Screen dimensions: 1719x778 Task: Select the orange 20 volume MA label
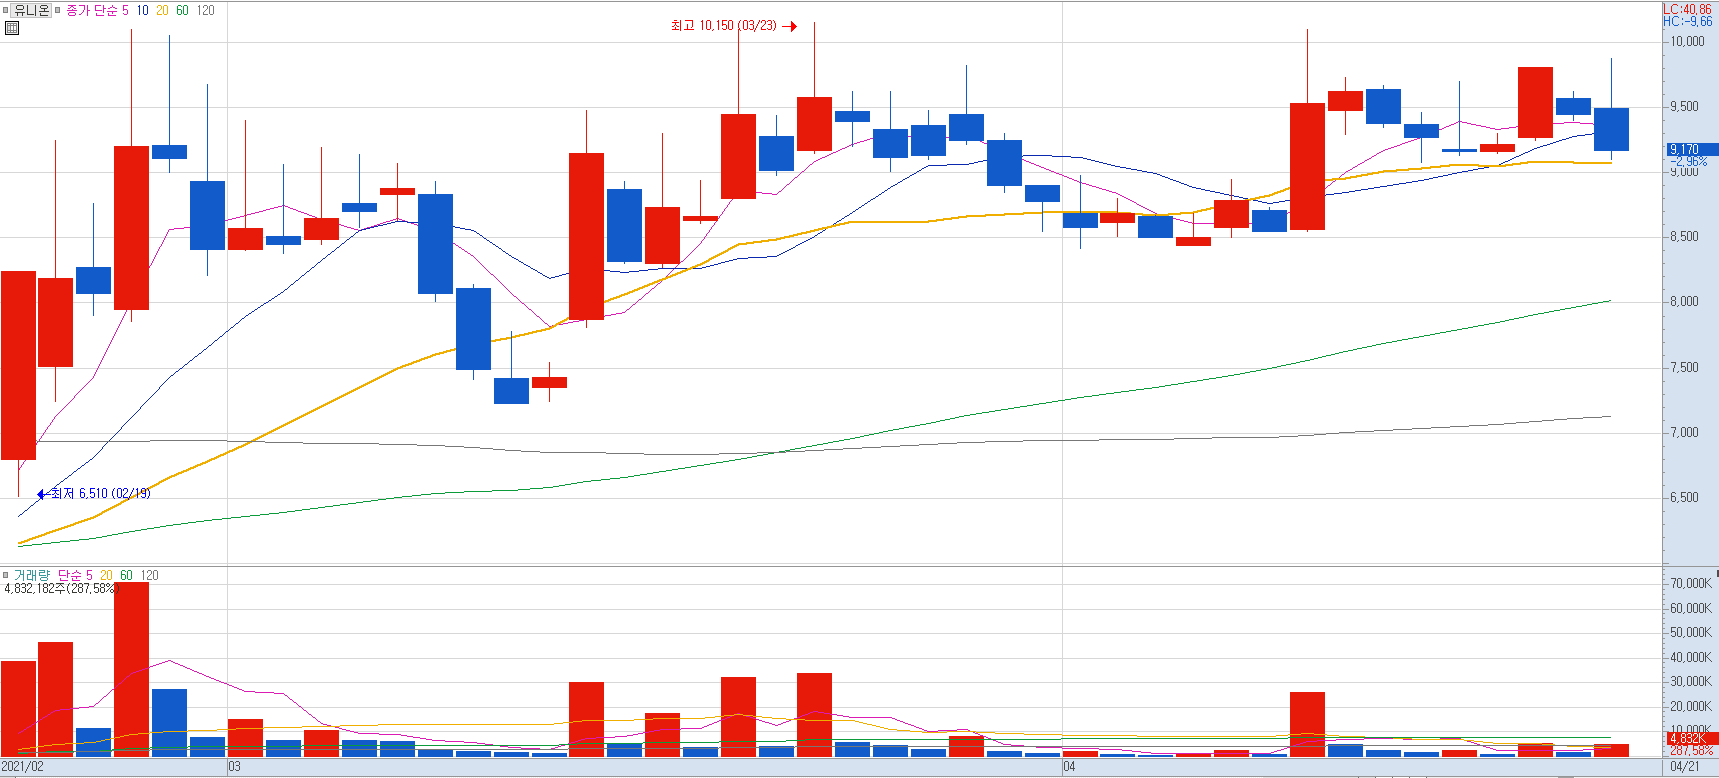pyautogui.click(x=106, y=575)
